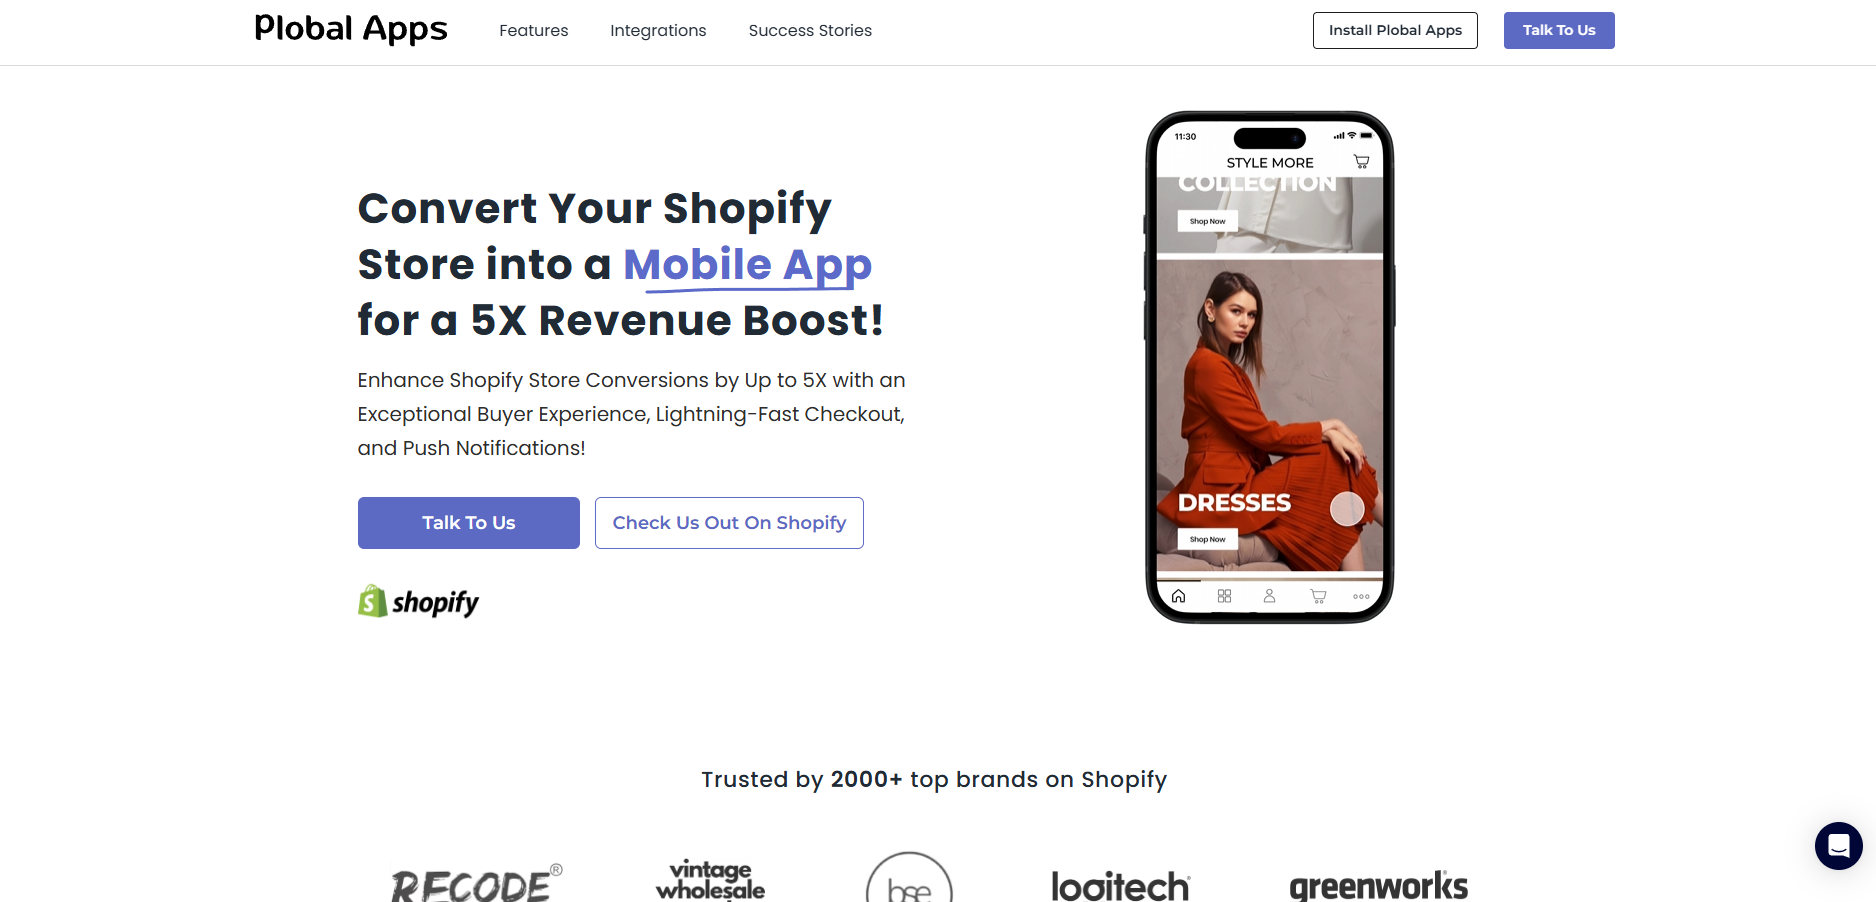This screenshot has width=1876, height=902.
Task: Click the Logitech brand logo
Action: [x=1120, y=885]
